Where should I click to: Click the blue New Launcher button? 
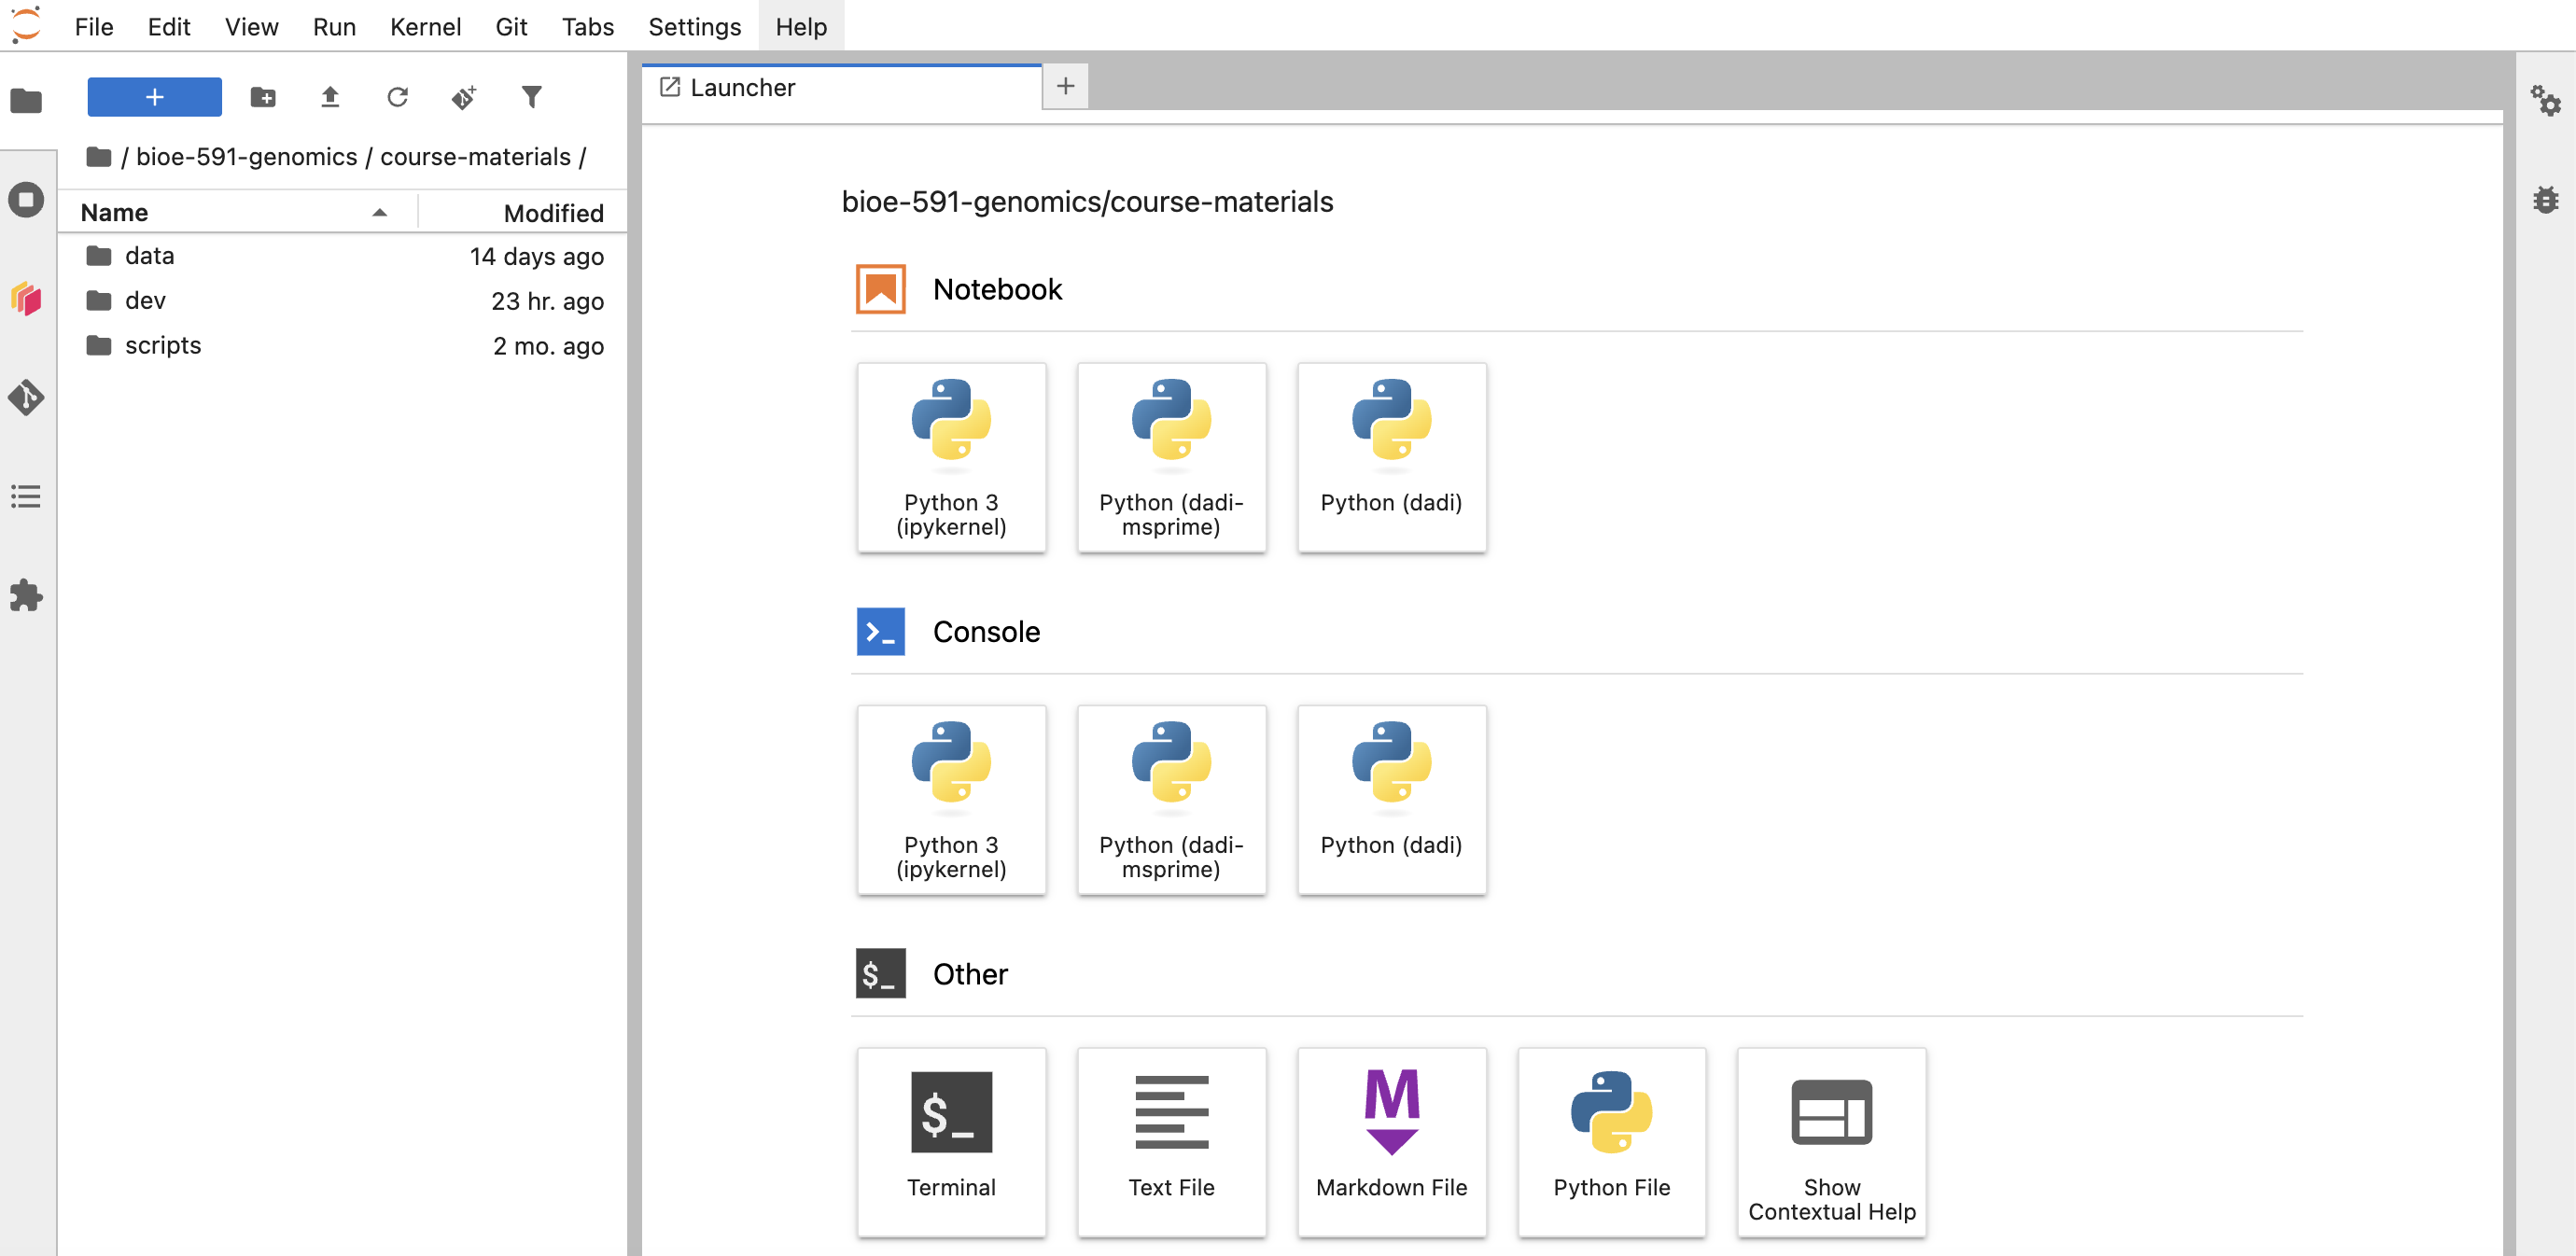(154, 97)
